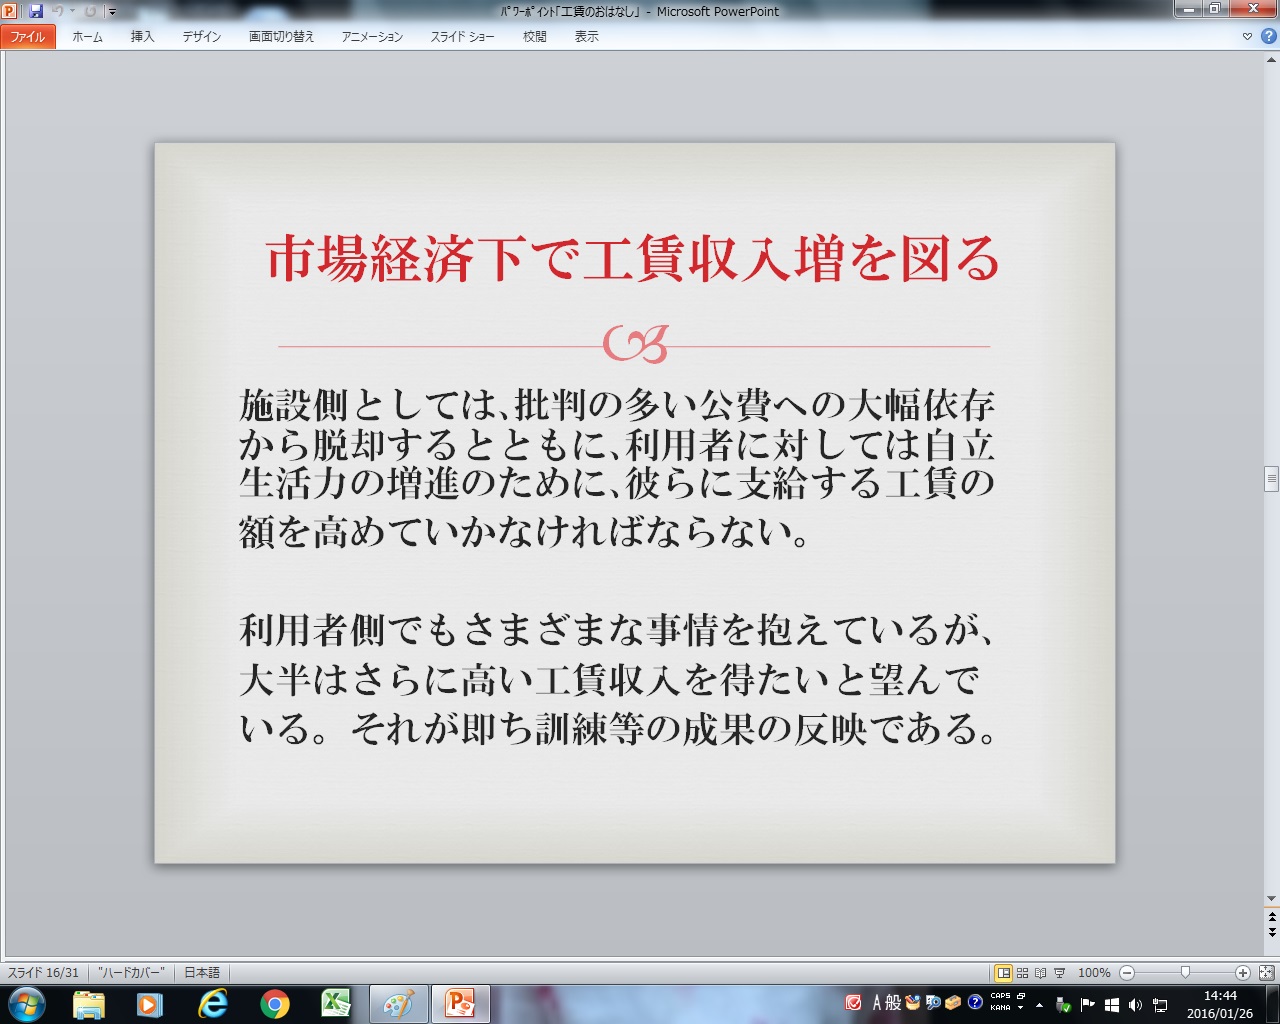The height and width of the screenshot is (1024, 1280).
Task: Fit slide to current window icon
Action: [x=1266, y=972]
